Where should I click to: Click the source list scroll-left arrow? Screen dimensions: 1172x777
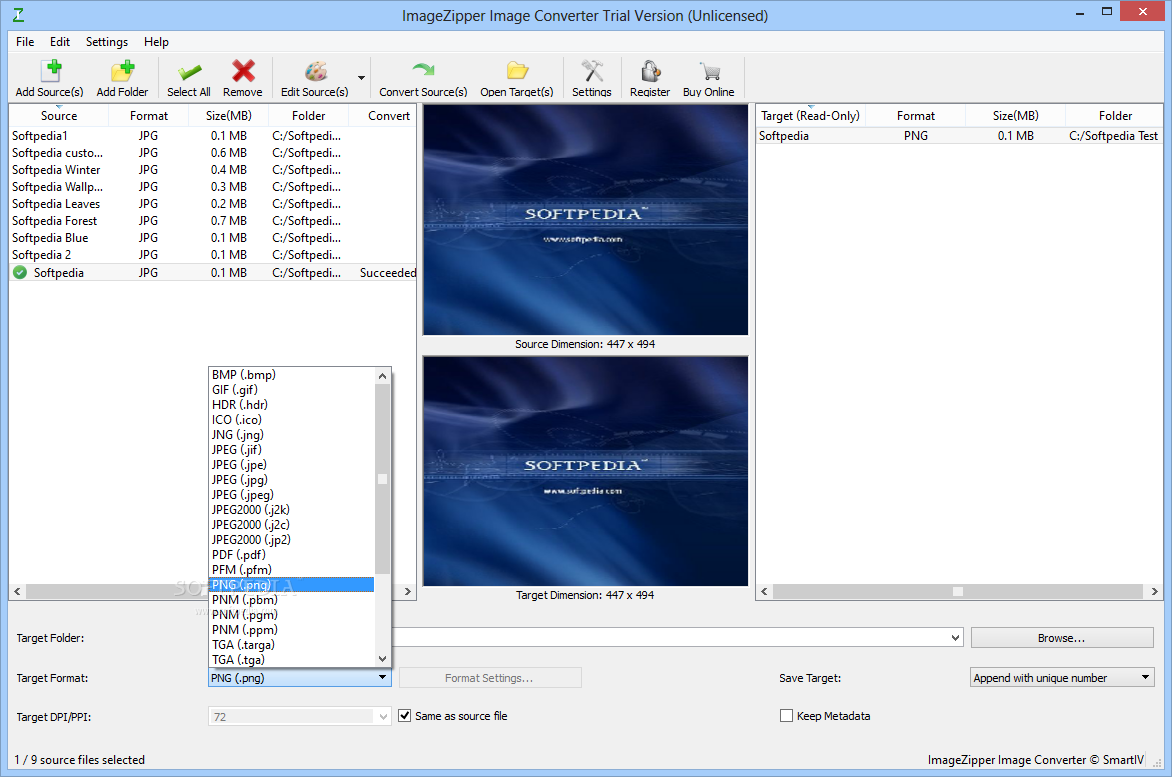coord(17,592)
